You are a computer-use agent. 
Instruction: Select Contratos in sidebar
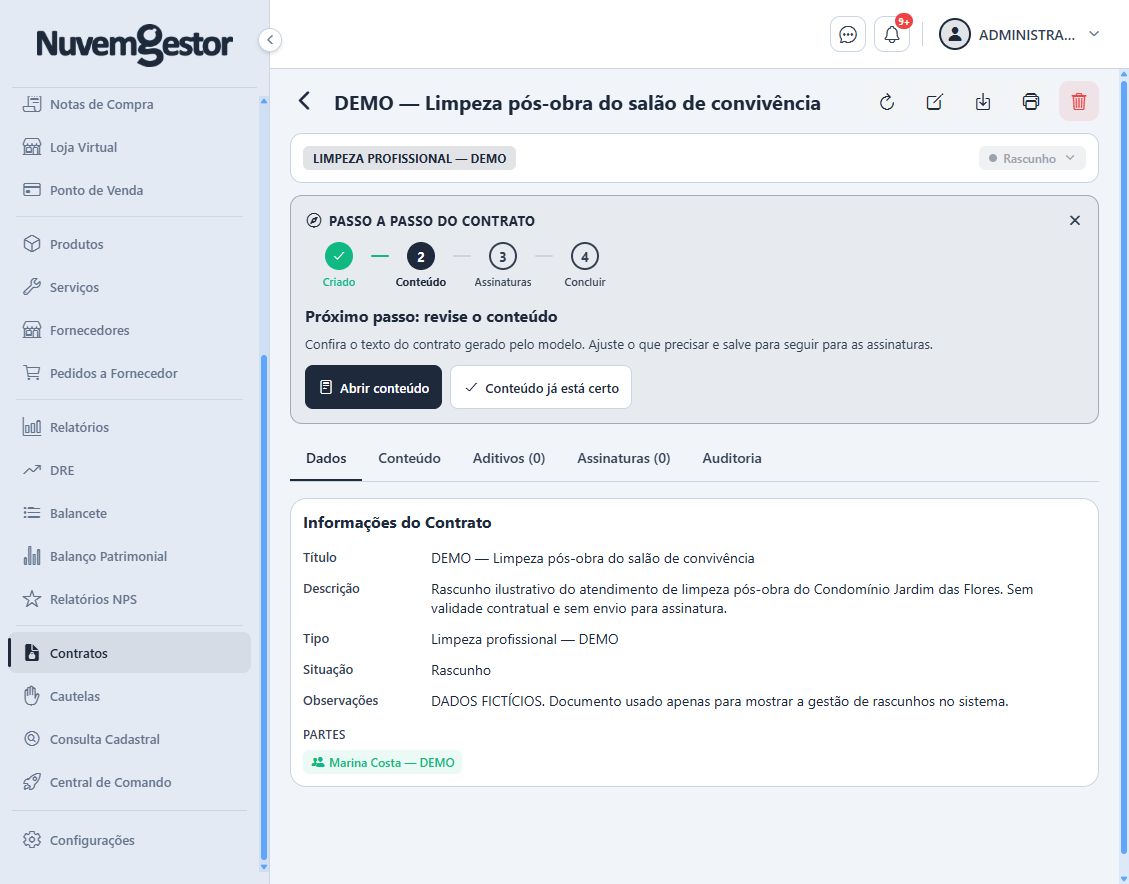click(x=130, y=653)
